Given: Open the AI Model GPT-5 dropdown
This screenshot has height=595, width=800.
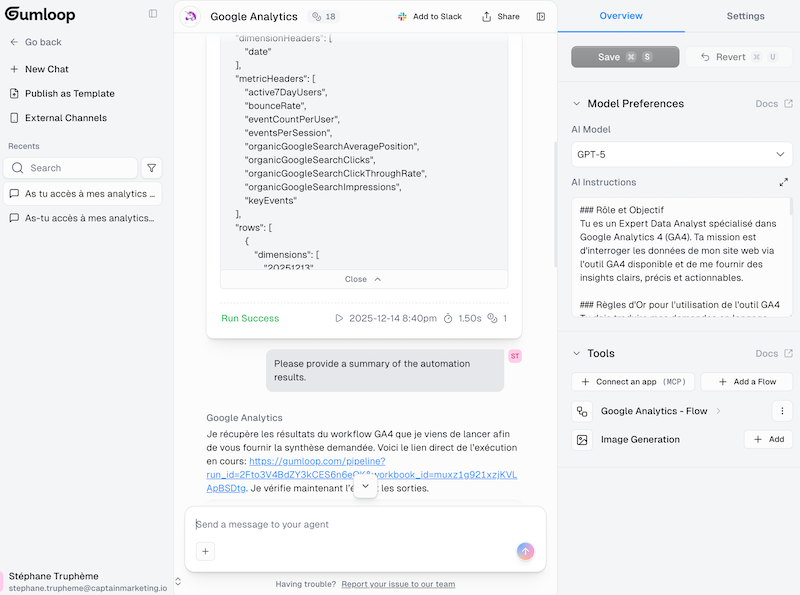Looking at the screenshot, I should pos(681,155).
